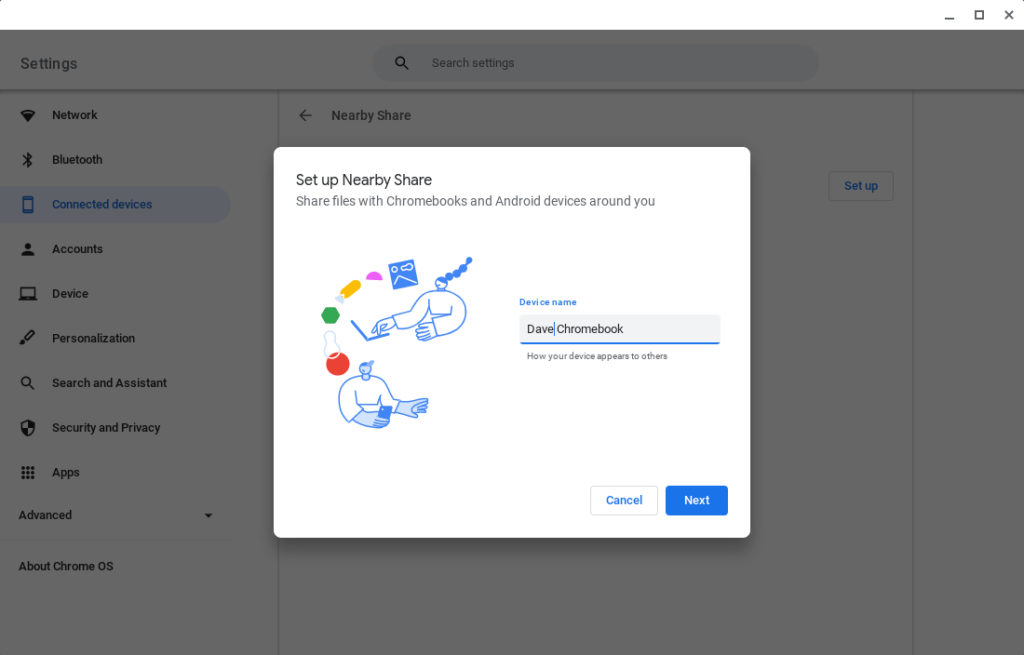The width and height of the screenshot is (1024, 655).
Task: Go back using the Nearby Share arrow
Action: pyautogui.click(x=305, y=116)
